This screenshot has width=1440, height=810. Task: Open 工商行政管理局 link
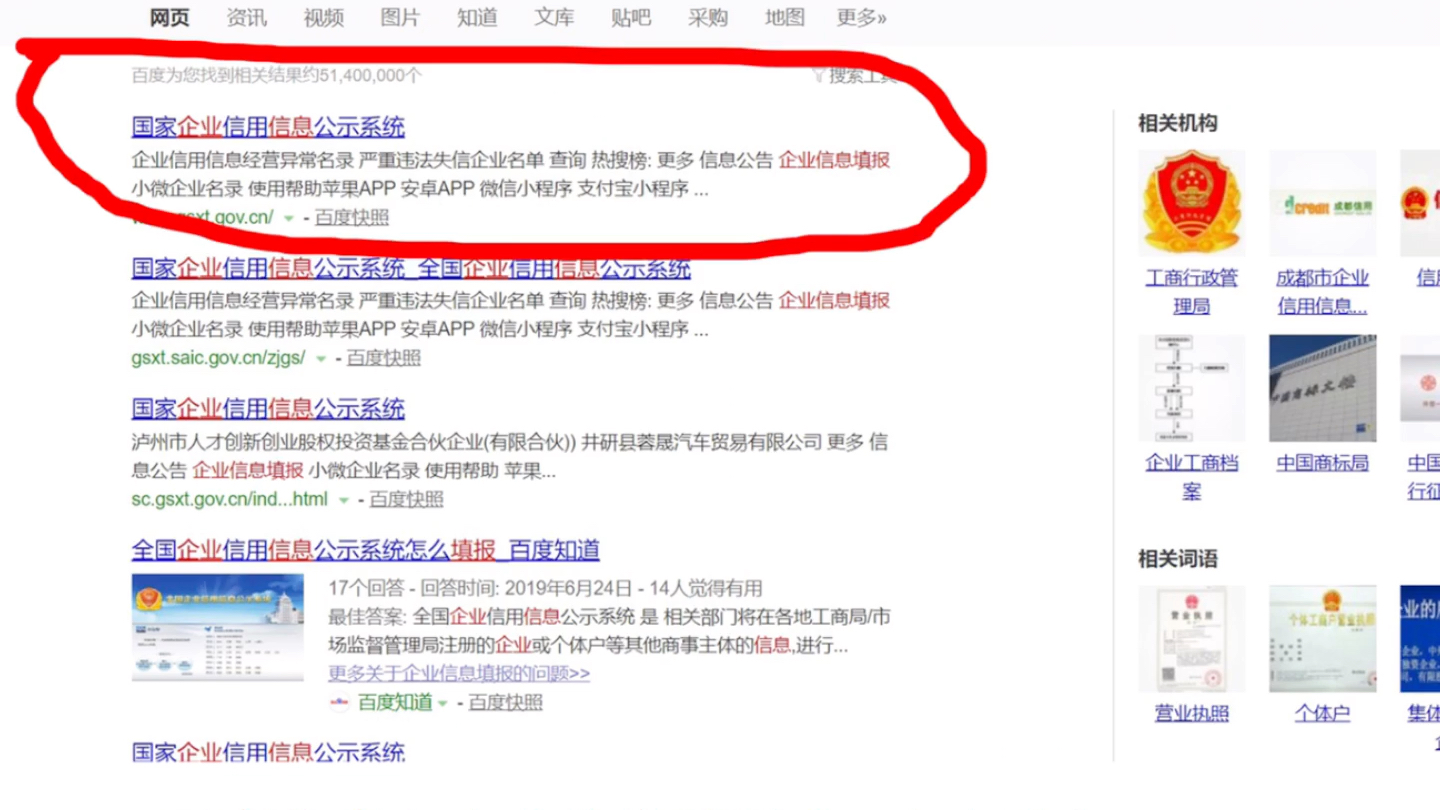[1192, 291]
